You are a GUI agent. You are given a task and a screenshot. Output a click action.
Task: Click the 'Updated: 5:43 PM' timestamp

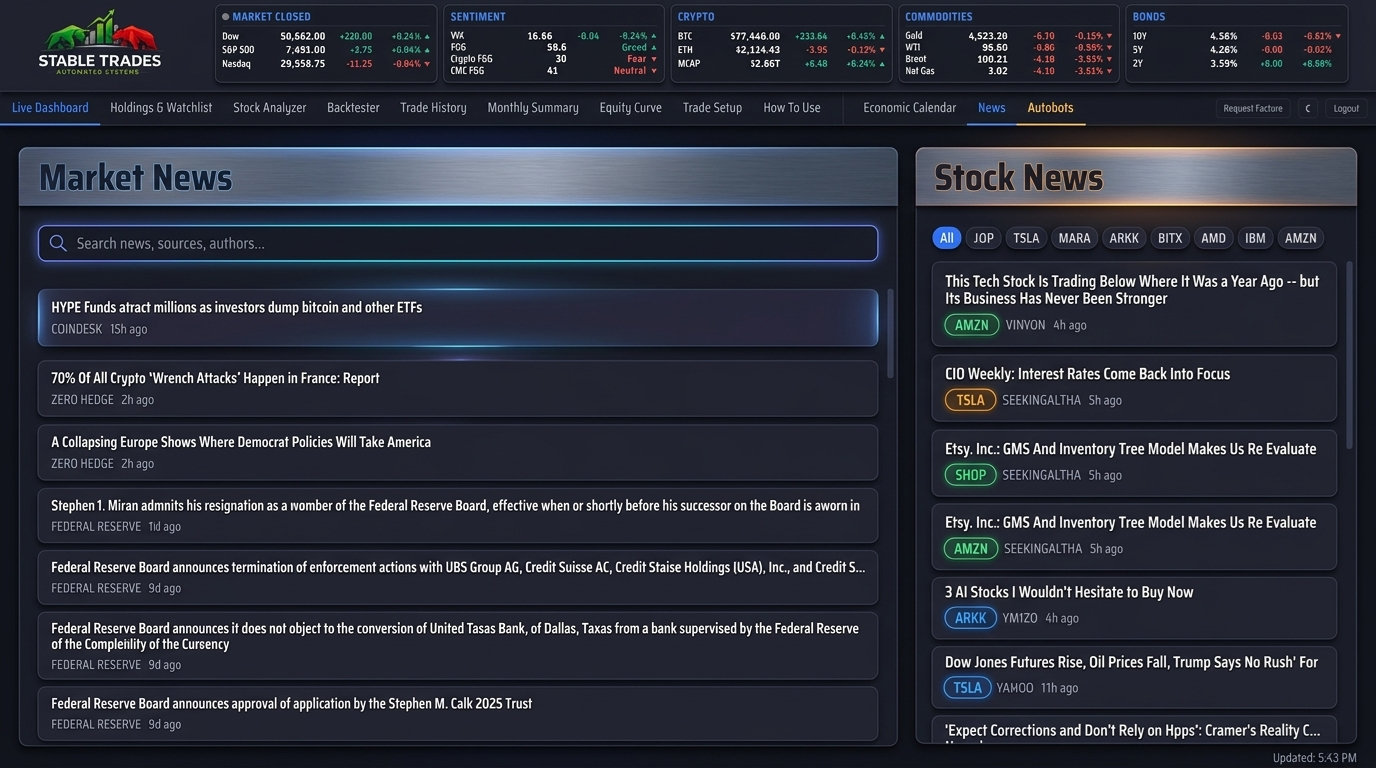(1314, 758)
